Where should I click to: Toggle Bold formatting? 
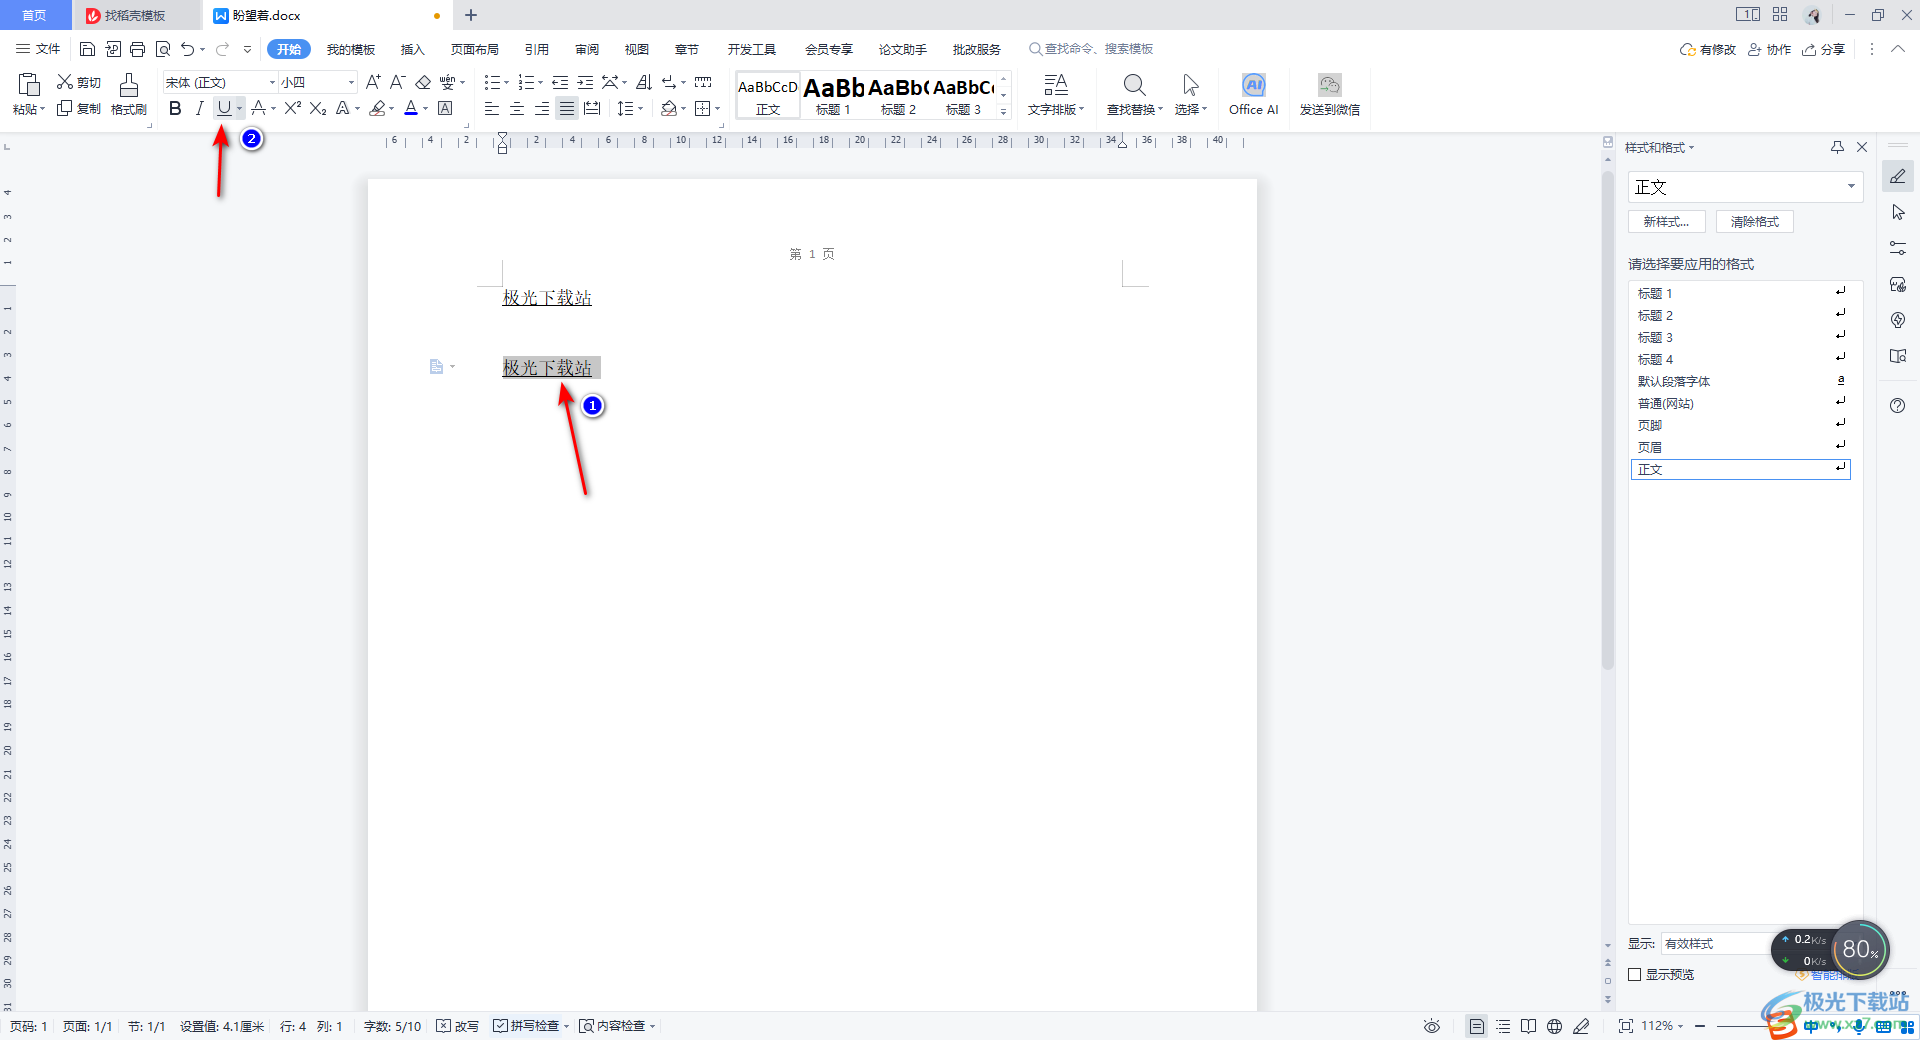(x=175, y=108)
